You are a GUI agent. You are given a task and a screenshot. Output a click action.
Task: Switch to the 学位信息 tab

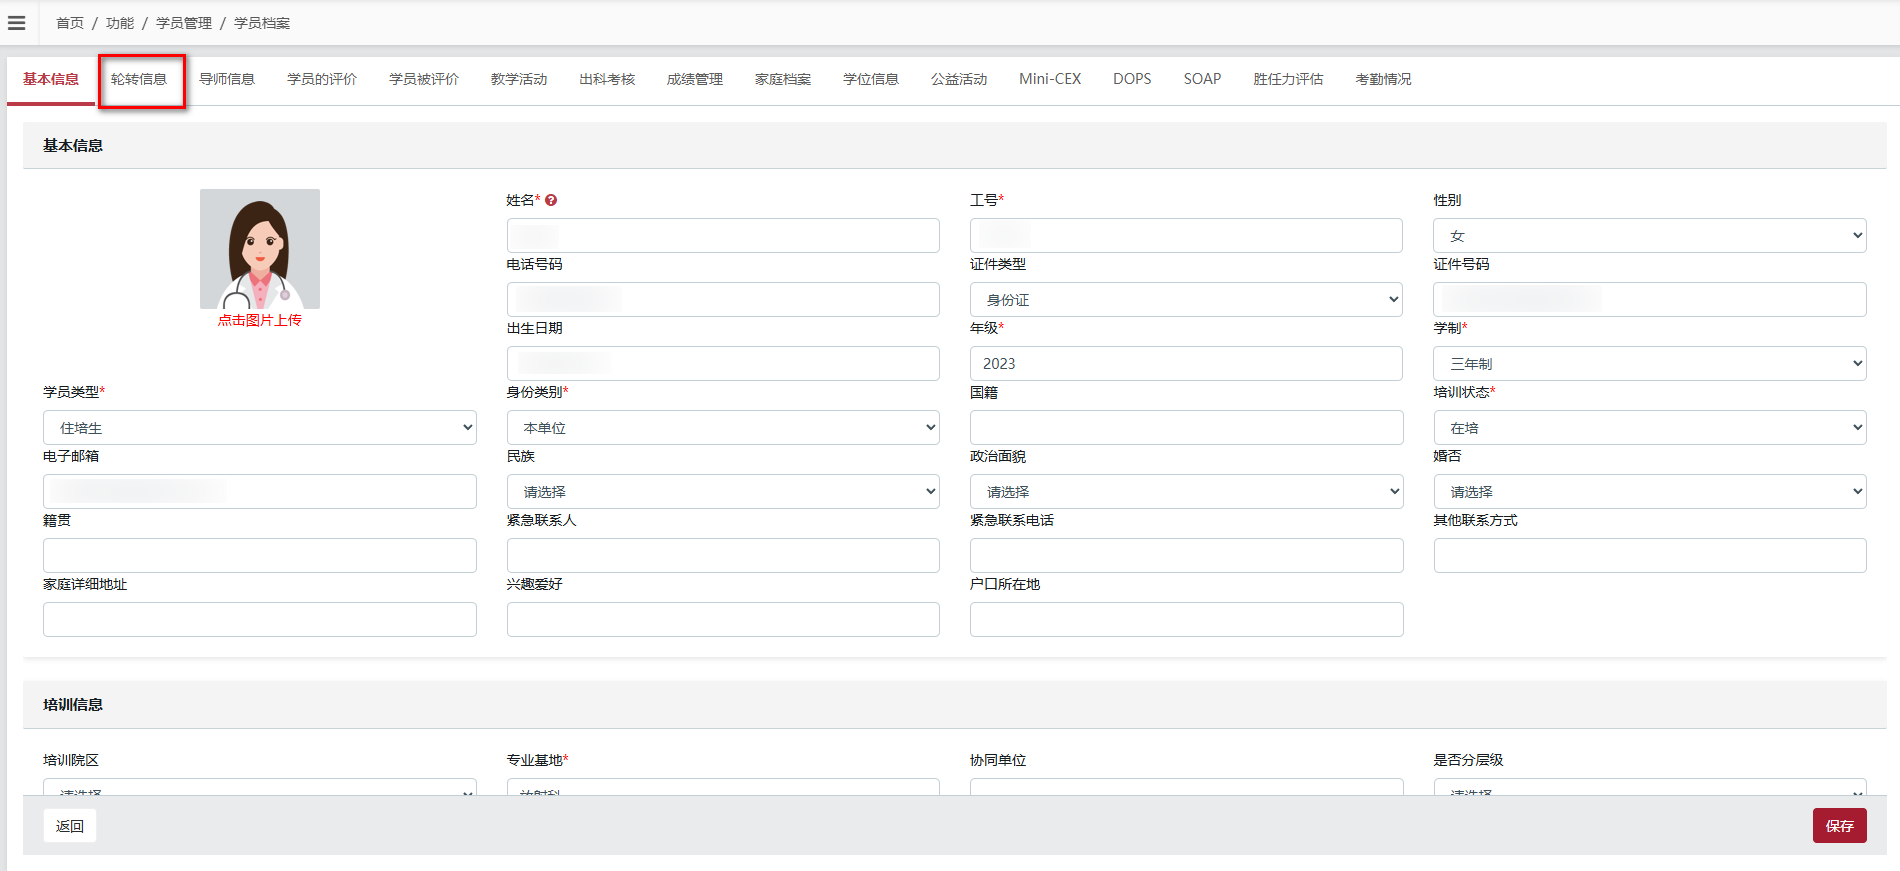[x=871, y=79]
